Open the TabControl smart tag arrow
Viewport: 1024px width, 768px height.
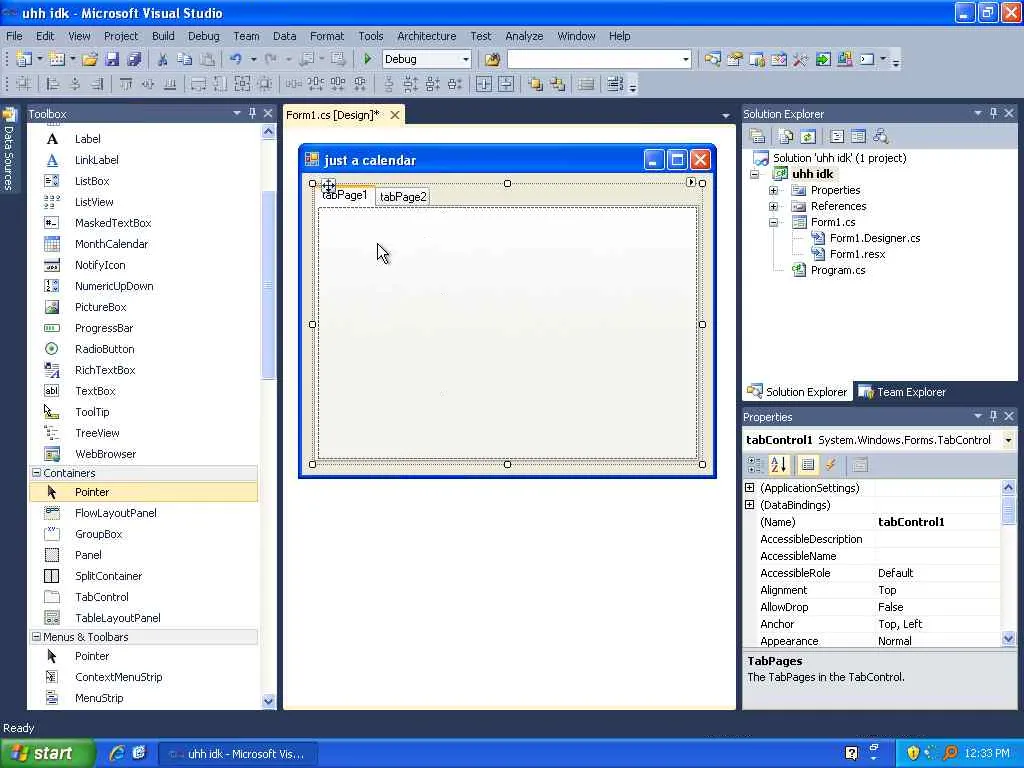[691, 182]
